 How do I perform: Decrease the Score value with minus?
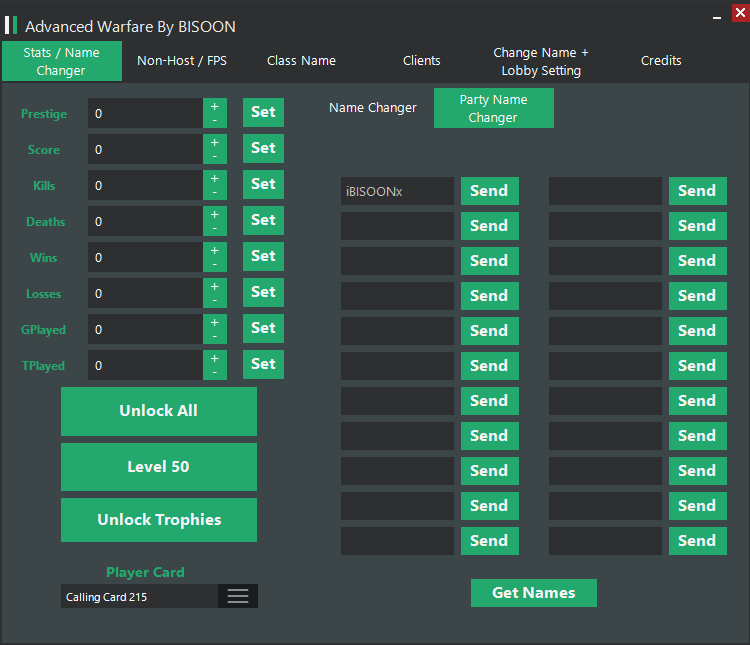coord(215,156)
